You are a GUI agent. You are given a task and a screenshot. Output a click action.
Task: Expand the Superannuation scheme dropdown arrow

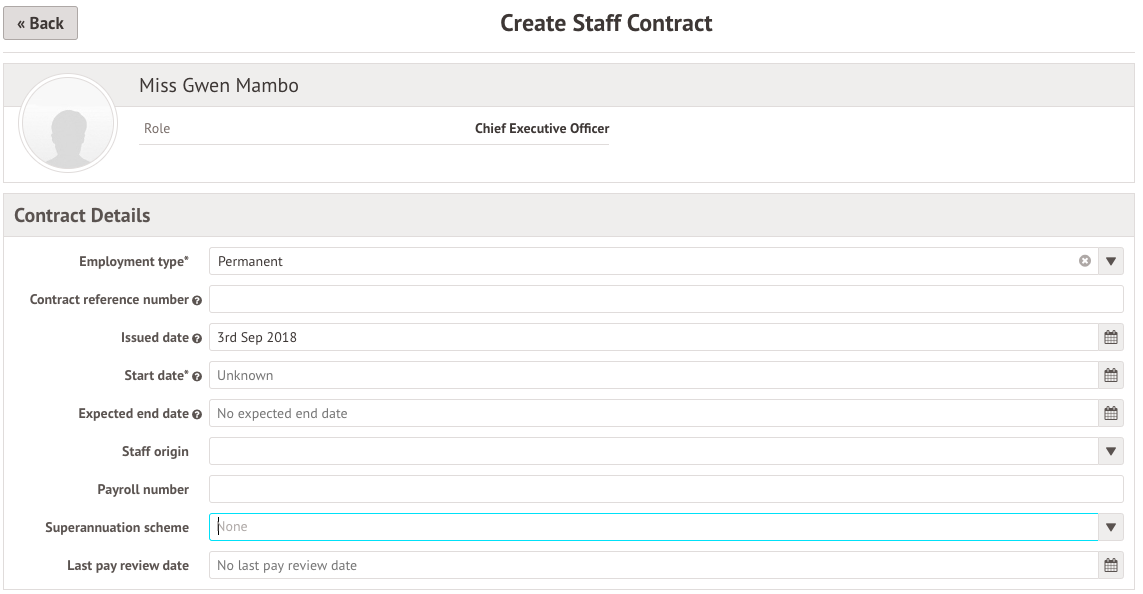1110,527
